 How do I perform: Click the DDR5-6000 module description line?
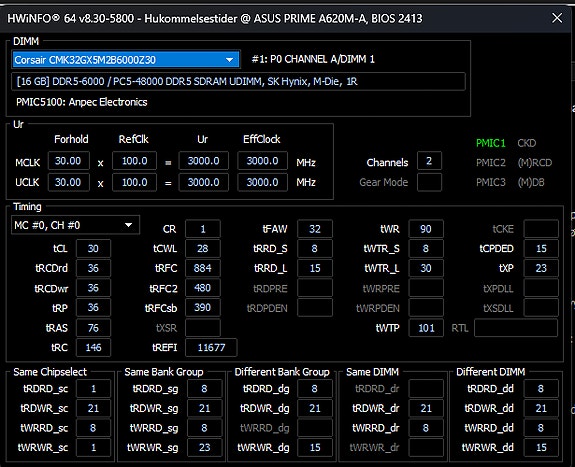tap(238, 81)
